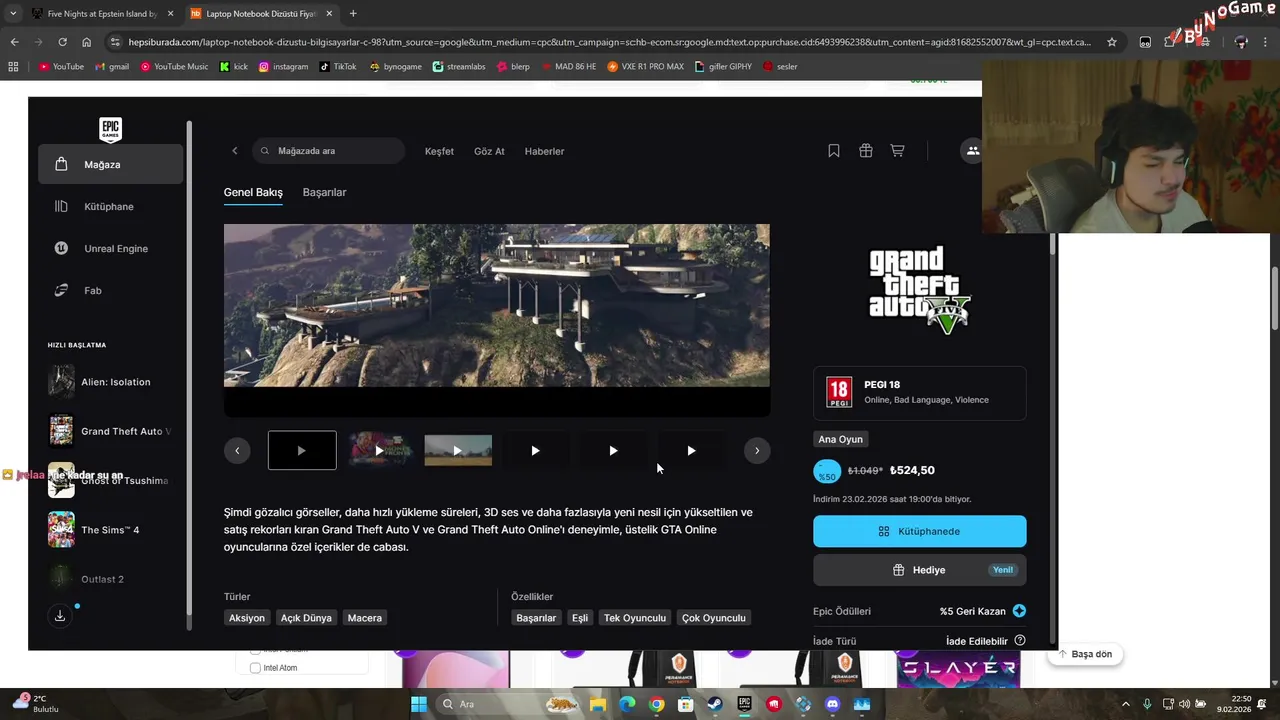
Task: Open the Chrome home button
Action: 87,42
